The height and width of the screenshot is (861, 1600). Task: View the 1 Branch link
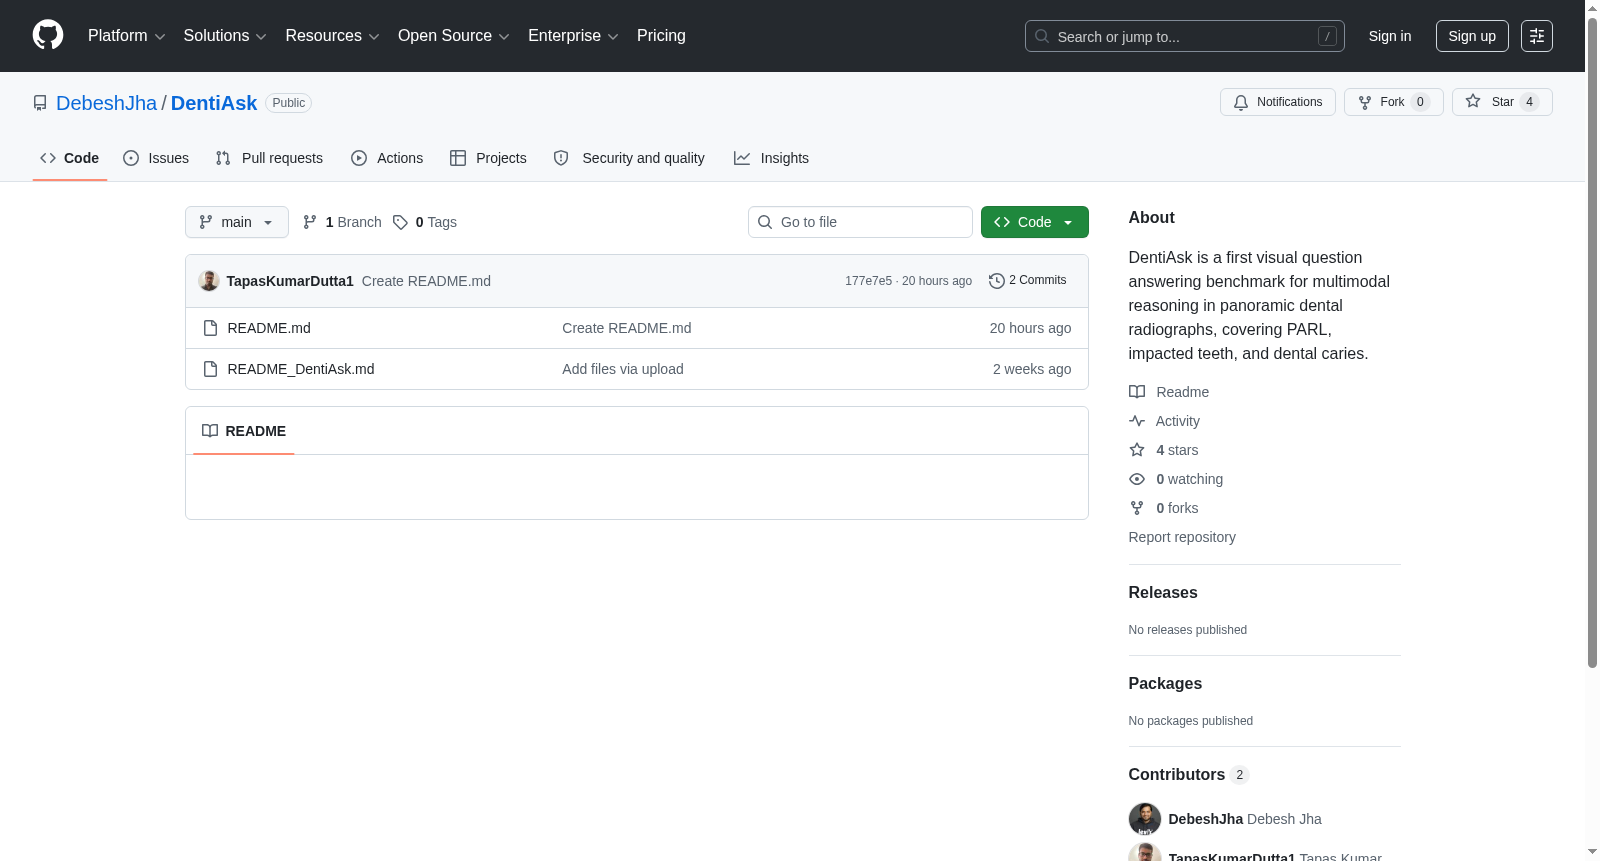tap(342, 222)
